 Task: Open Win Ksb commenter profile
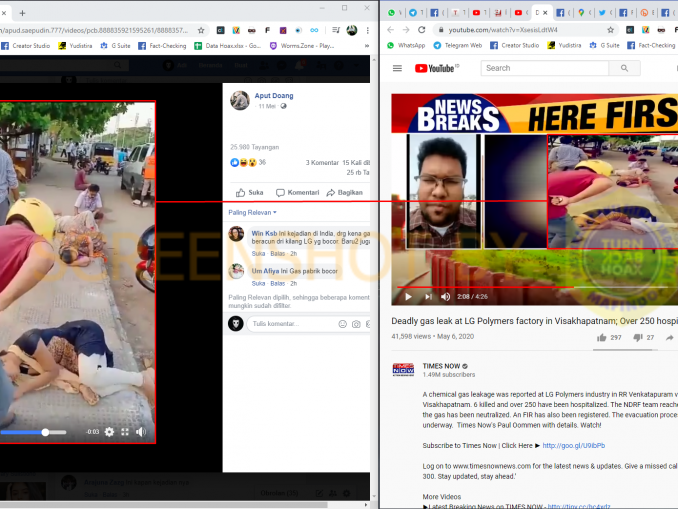(264, 233)
